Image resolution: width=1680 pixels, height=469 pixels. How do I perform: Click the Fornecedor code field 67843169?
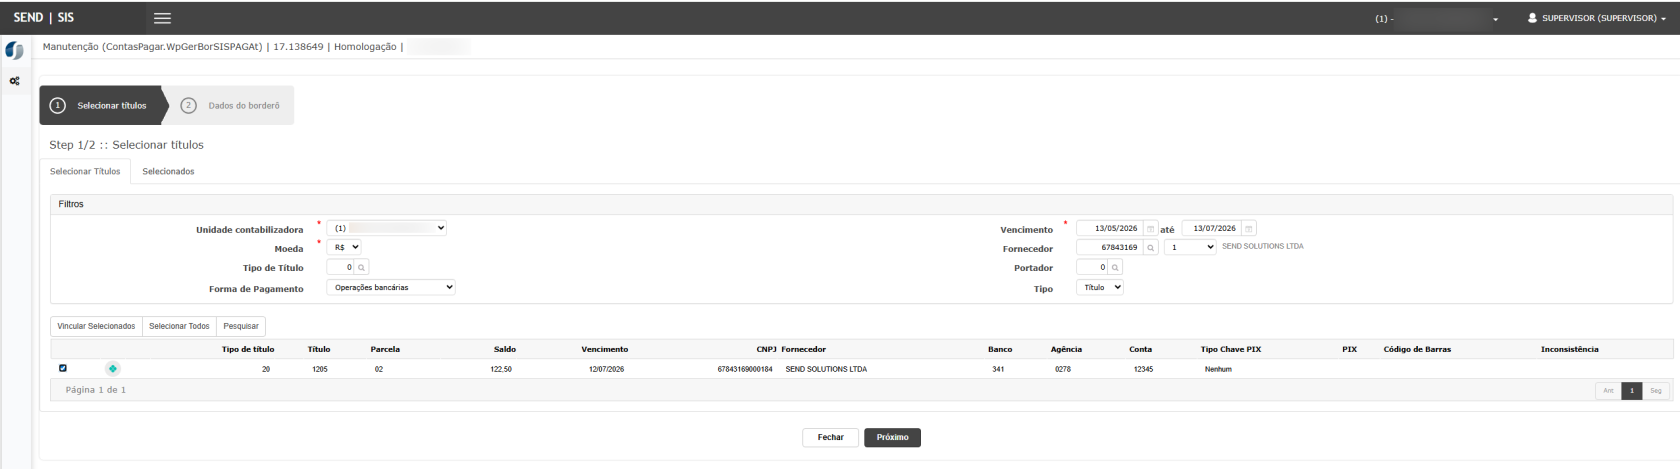pos(1110,247)
